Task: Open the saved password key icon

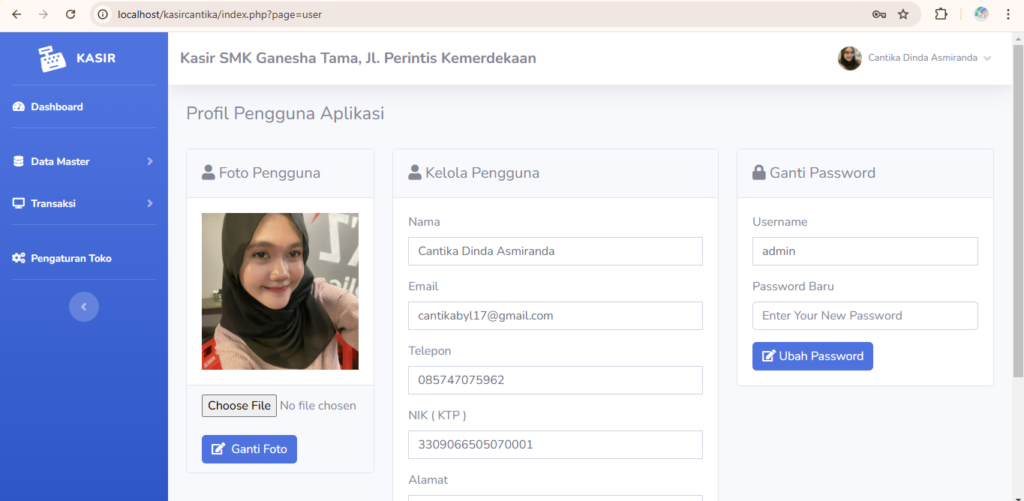Action: coord(879,14)
